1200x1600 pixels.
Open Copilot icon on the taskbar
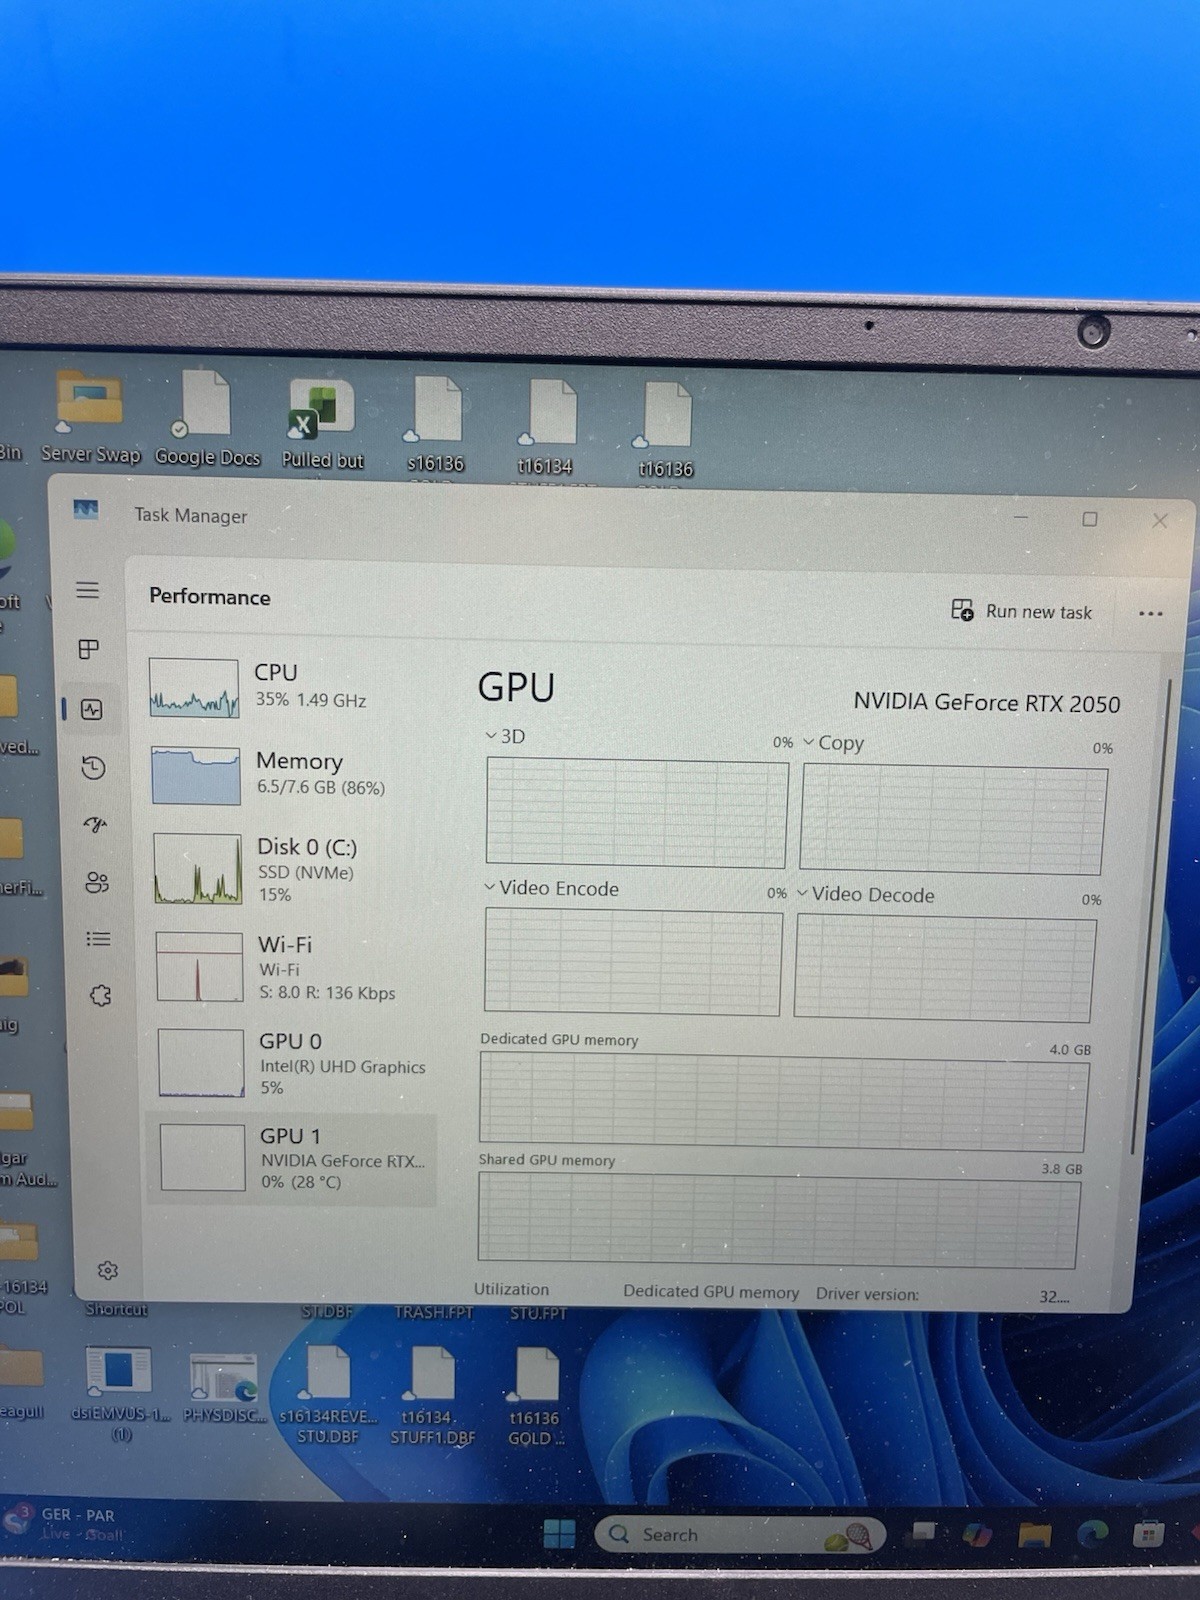tap(977, 1533)
